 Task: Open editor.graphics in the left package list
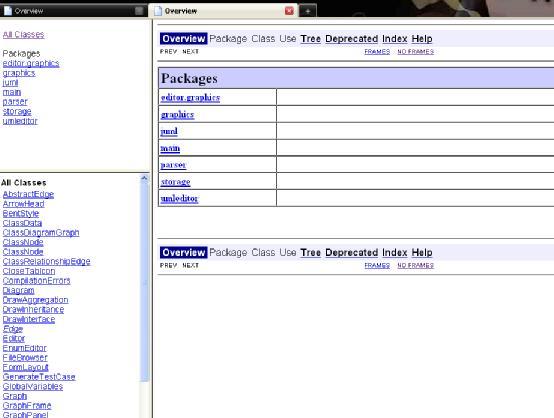31,63
